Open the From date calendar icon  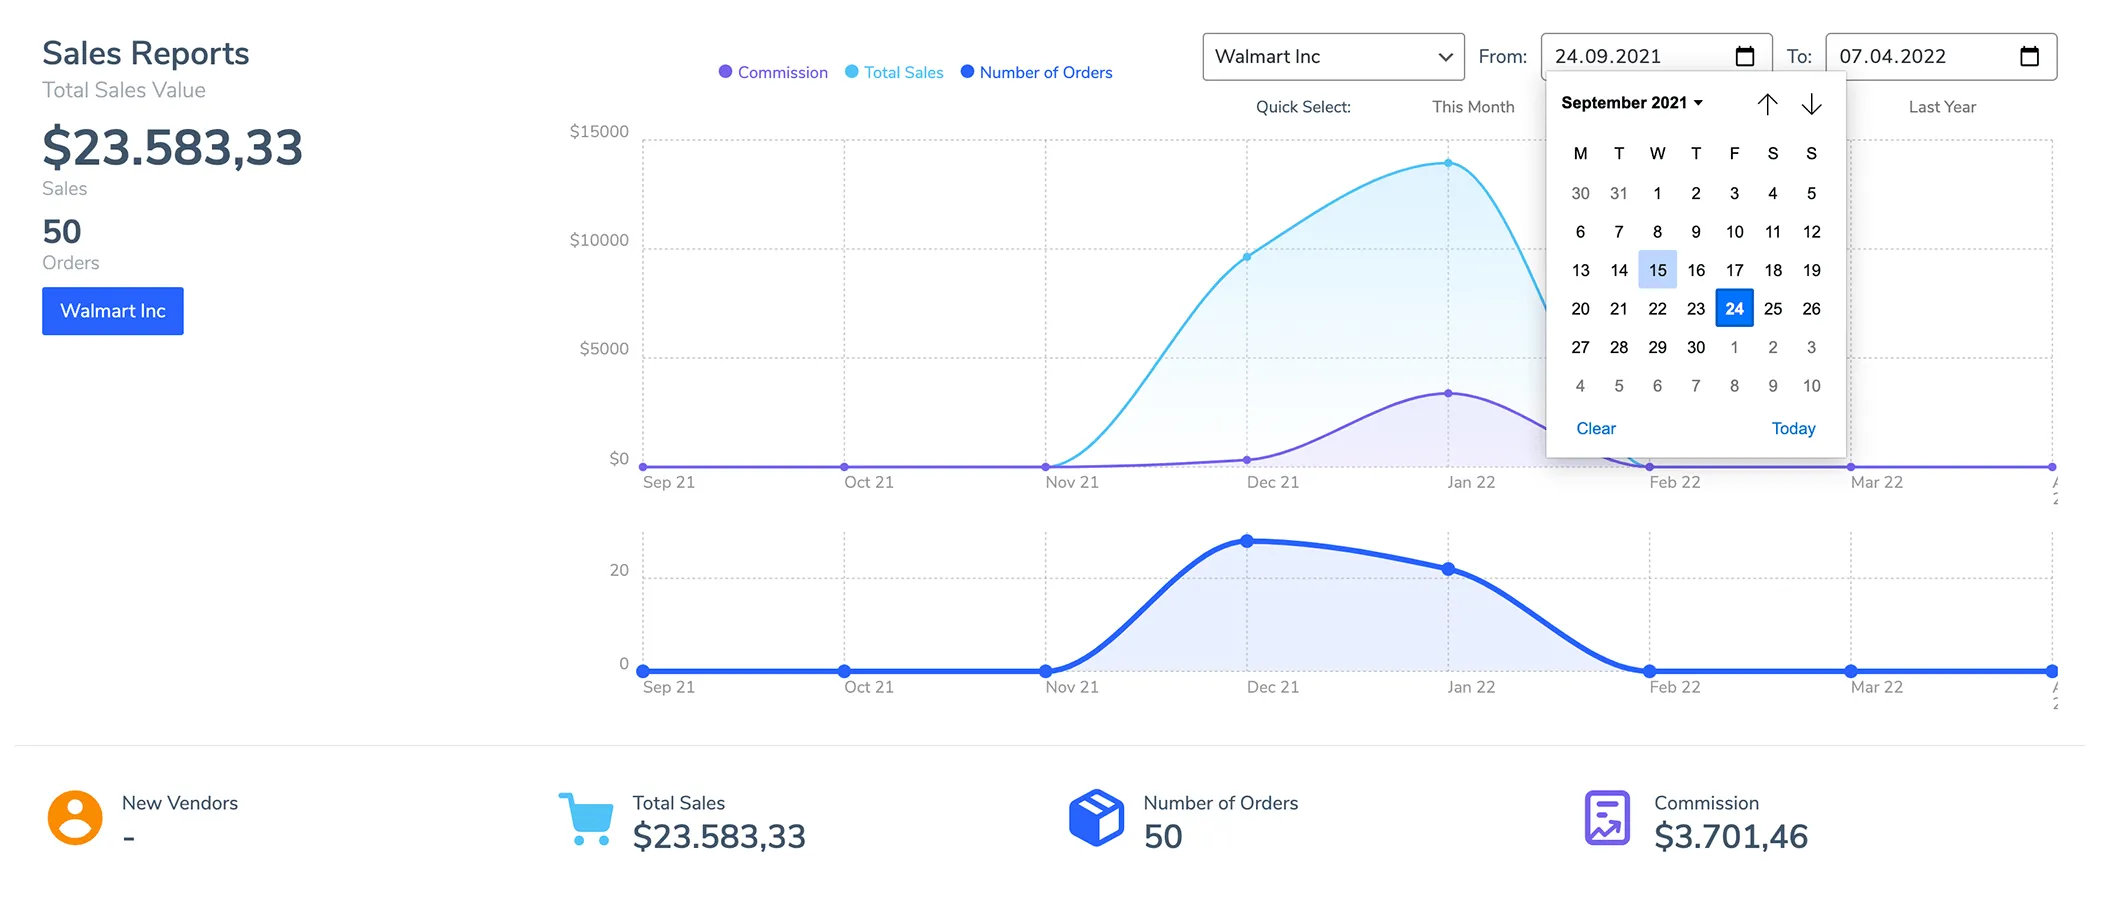click(1745, 56)
